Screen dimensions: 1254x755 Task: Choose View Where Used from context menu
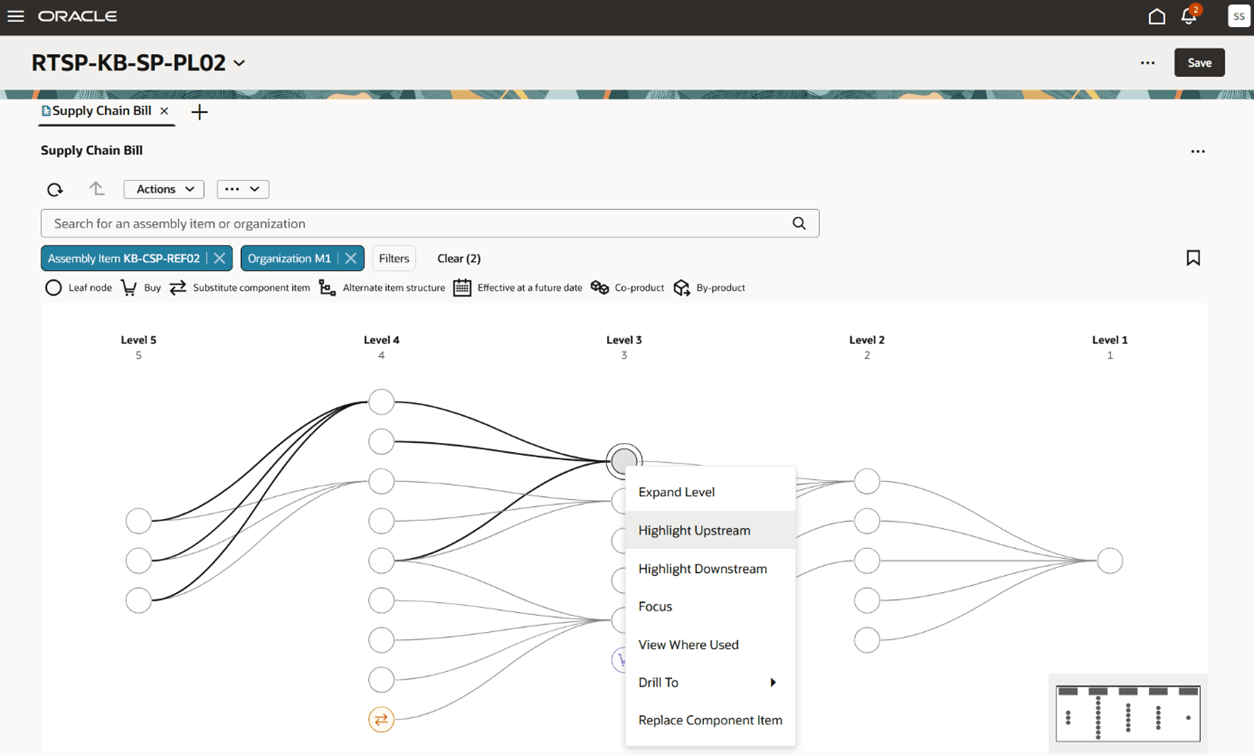[x=710, y=644]
